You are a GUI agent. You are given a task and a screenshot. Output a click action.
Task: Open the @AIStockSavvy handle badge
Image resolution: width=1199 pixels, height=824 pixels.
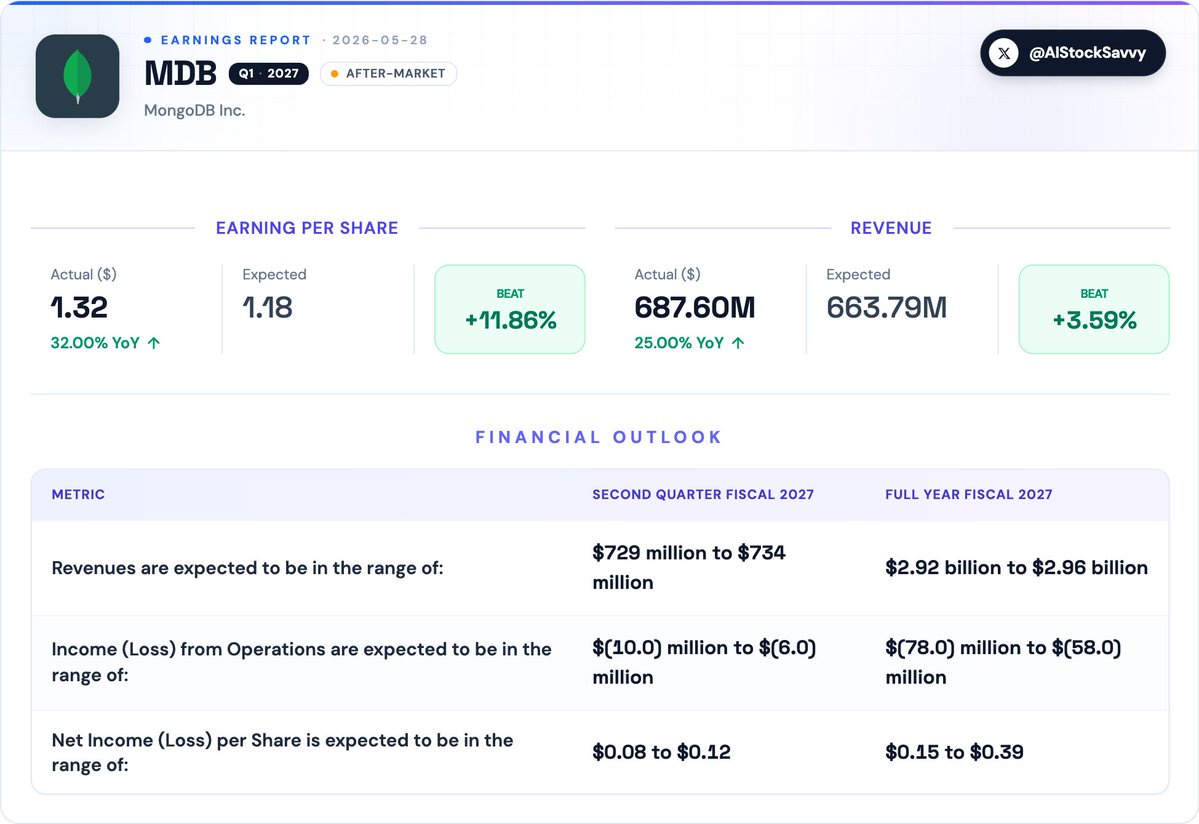click(x=1073, y=53)
